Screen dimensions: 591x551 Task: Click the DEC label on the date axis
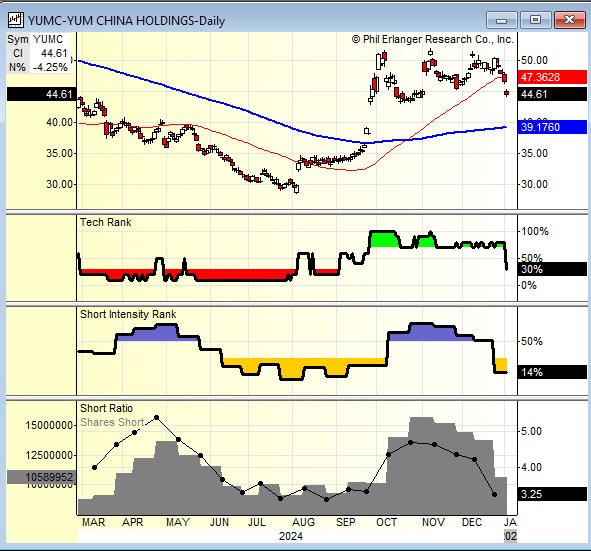point(472,522)
